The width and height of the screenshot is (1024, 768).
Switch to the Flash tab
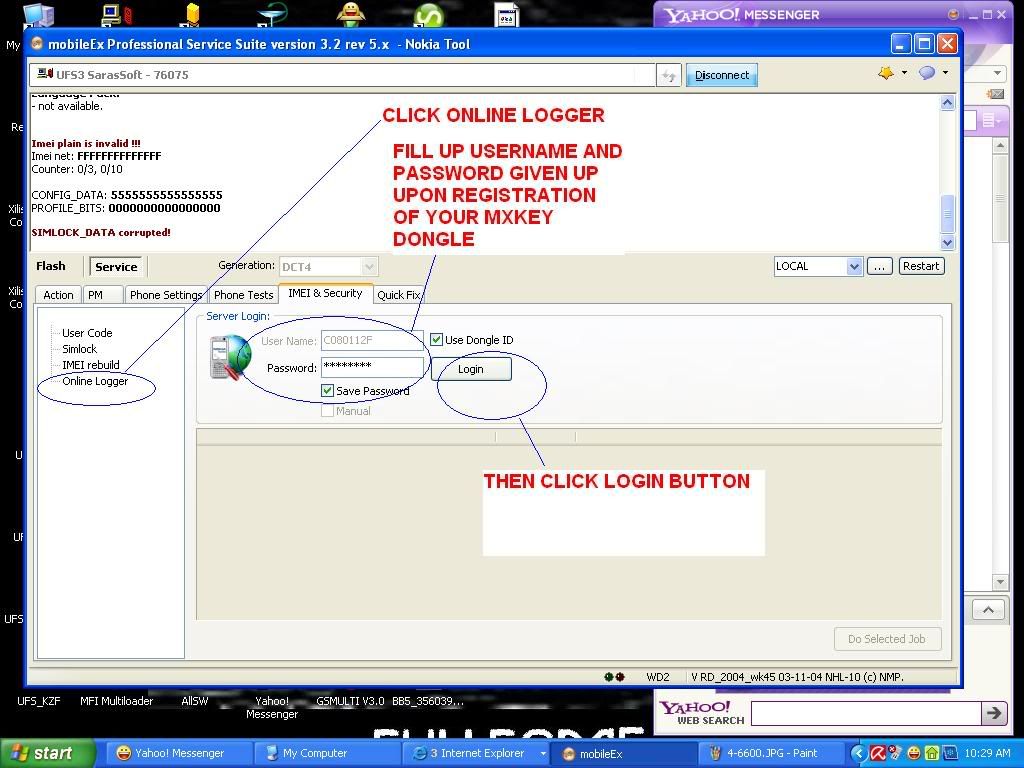click(50, 266)
